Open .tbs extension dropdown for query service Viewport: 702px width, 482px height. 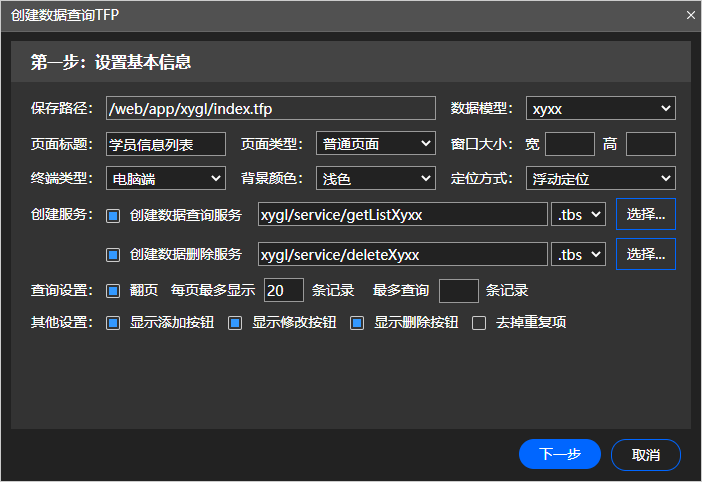(579, 215)
